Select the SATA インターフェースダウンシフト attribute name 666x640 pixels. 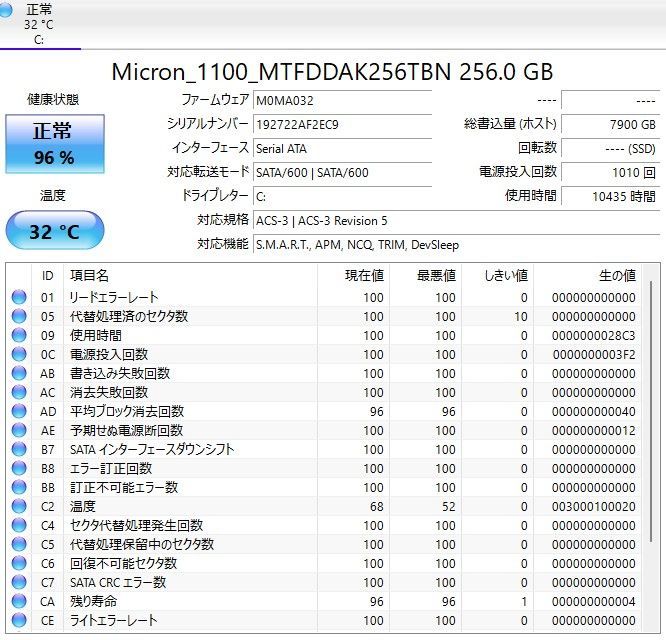pyautogui.click(x=152, y=449)
